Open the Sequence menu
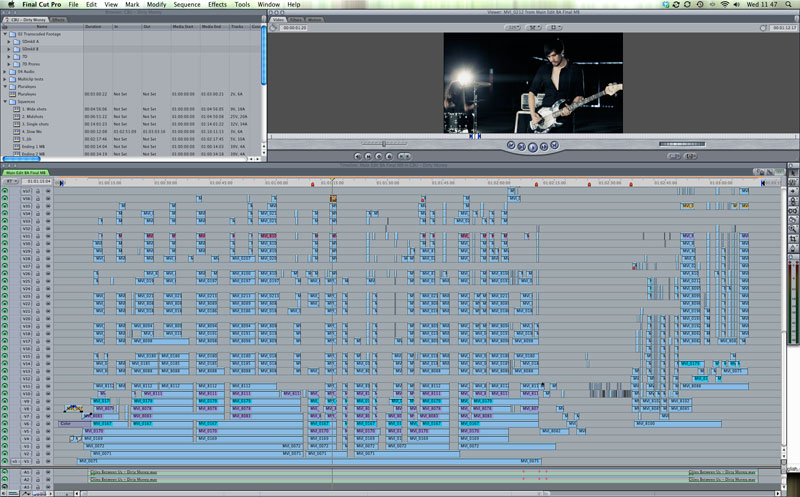The width and height of the screenshot is (800, 497). click(x=187, y=5)
